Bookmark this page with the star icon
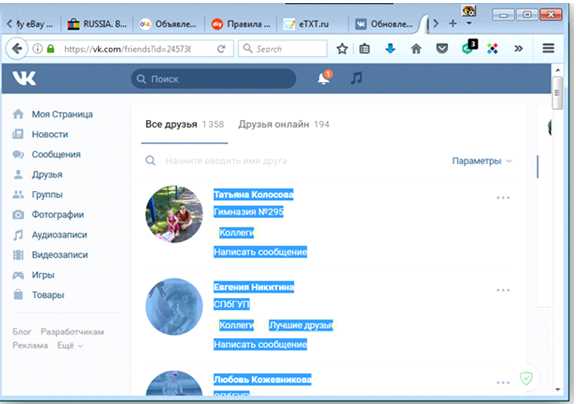The image size is (576, 404). coord(342,48)
